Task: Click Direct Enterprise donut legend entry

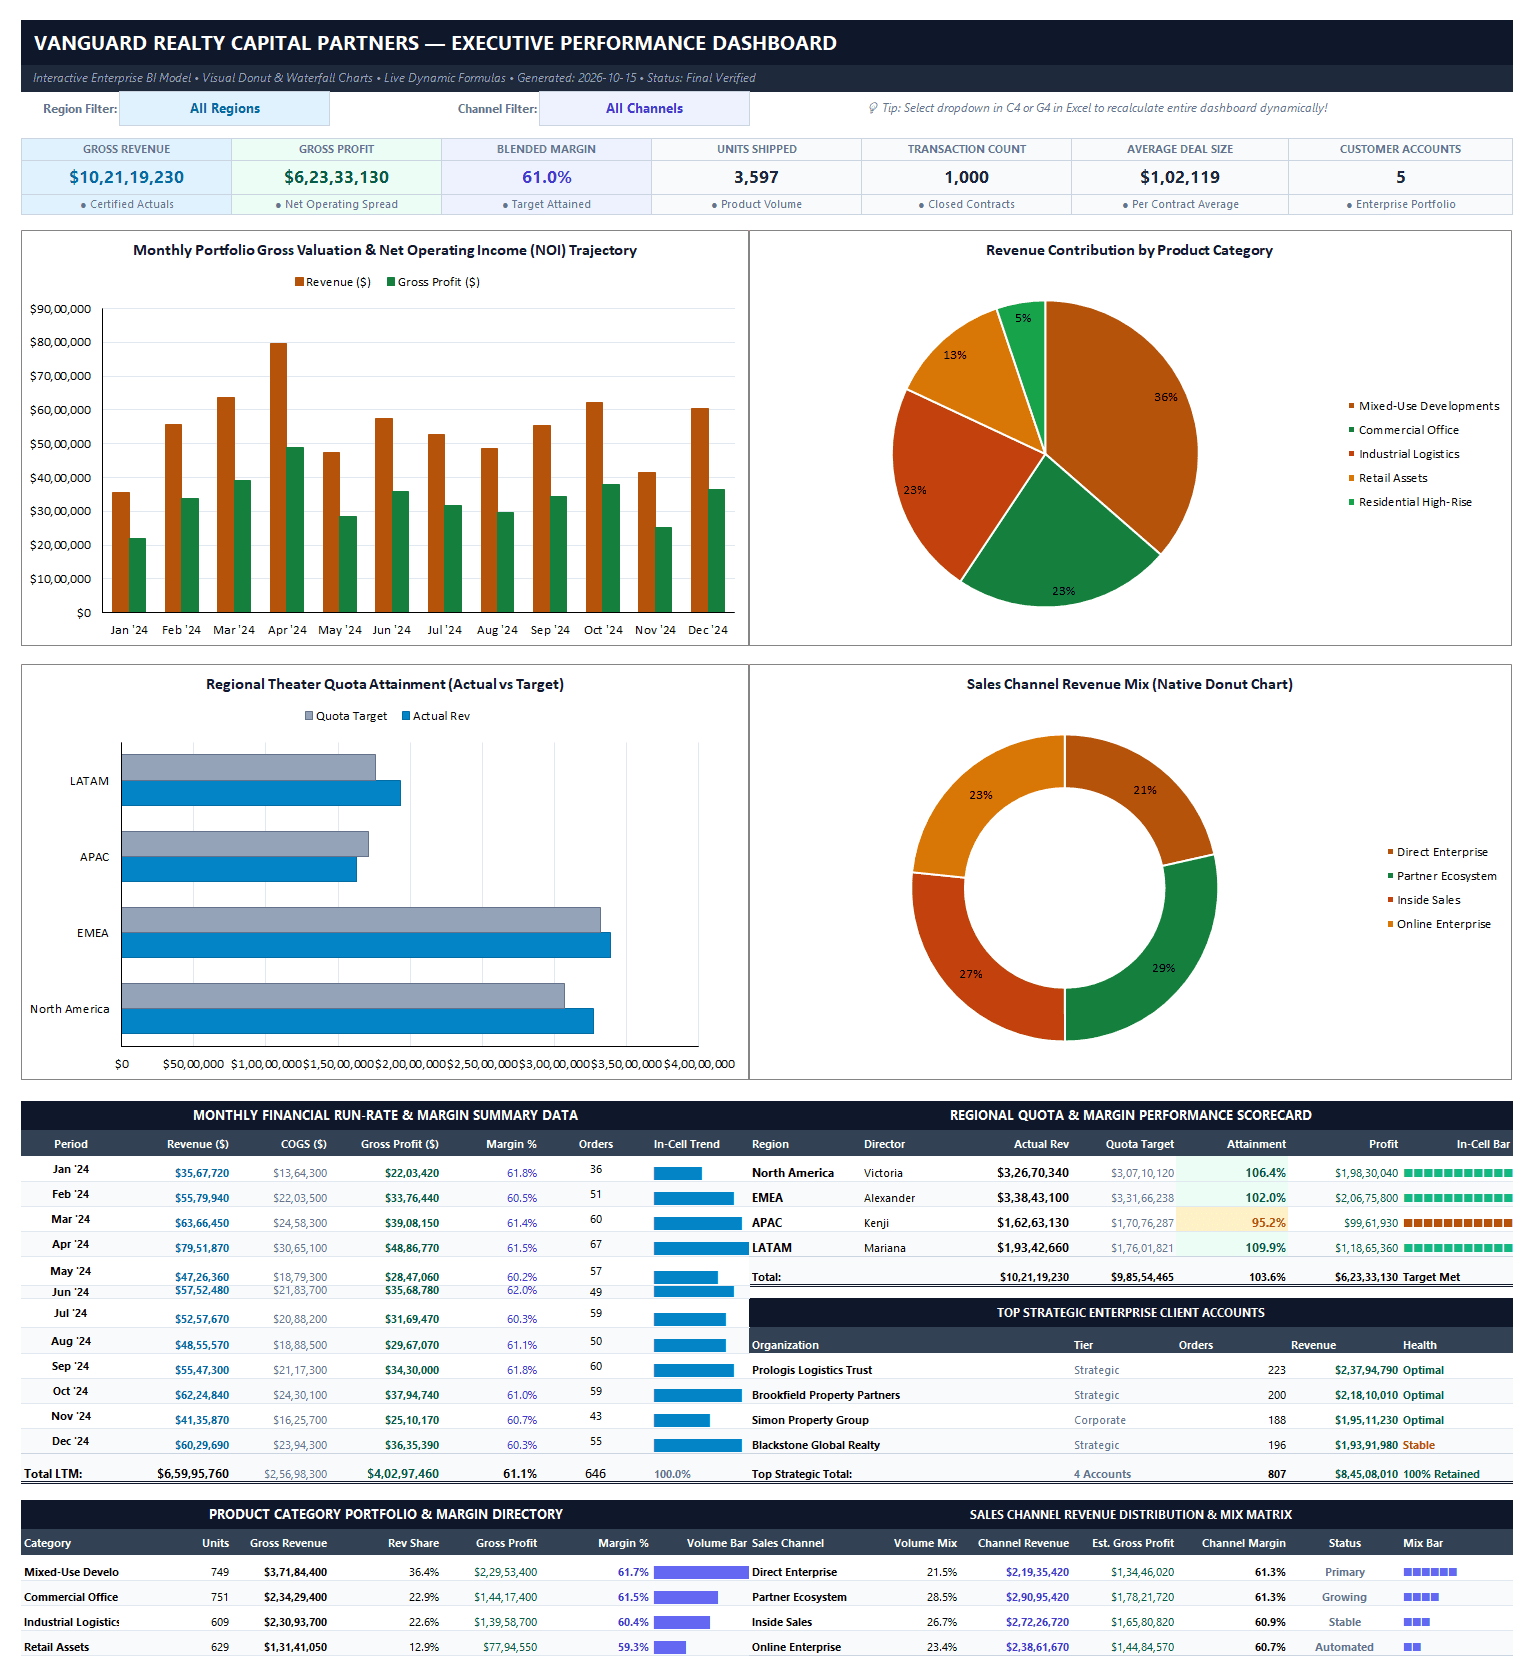Action: tap(1437, 852)
